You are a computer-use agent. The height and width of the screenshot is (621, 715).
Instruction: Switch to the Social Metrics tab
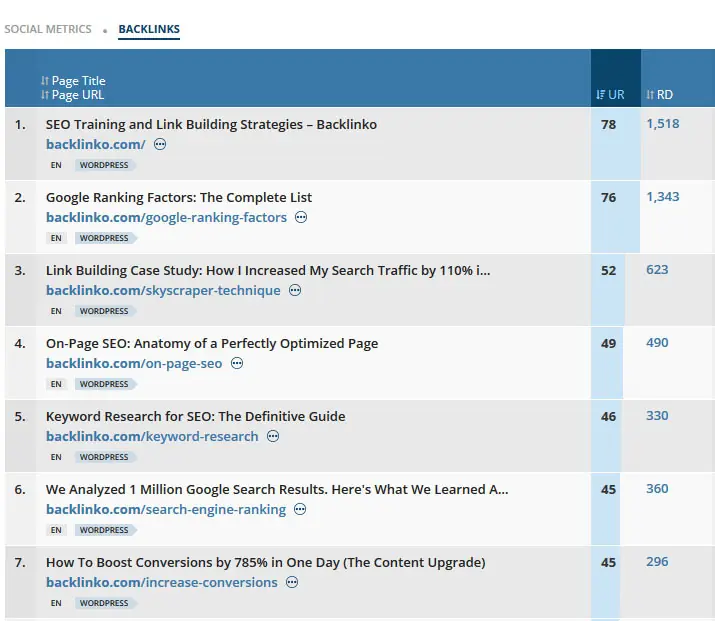click(48, 29)
